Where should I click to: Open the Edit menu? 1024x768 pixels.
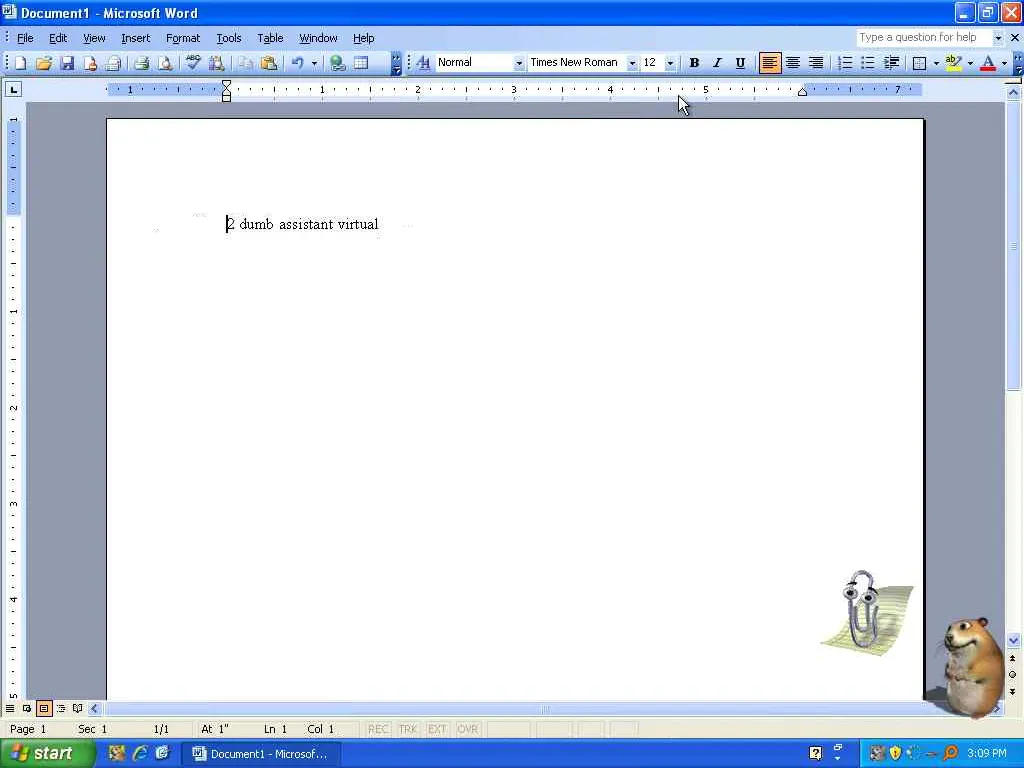(58, 38)
